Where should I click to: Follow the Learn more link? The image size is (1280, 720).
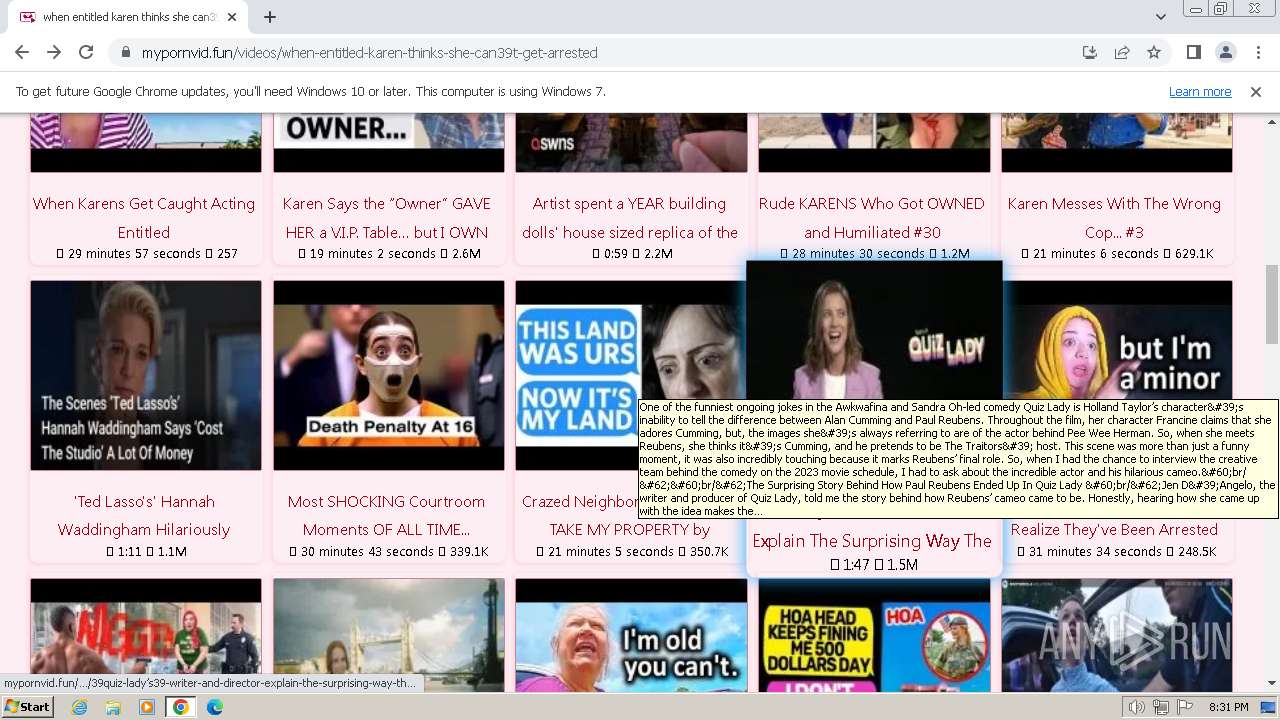1200,91
